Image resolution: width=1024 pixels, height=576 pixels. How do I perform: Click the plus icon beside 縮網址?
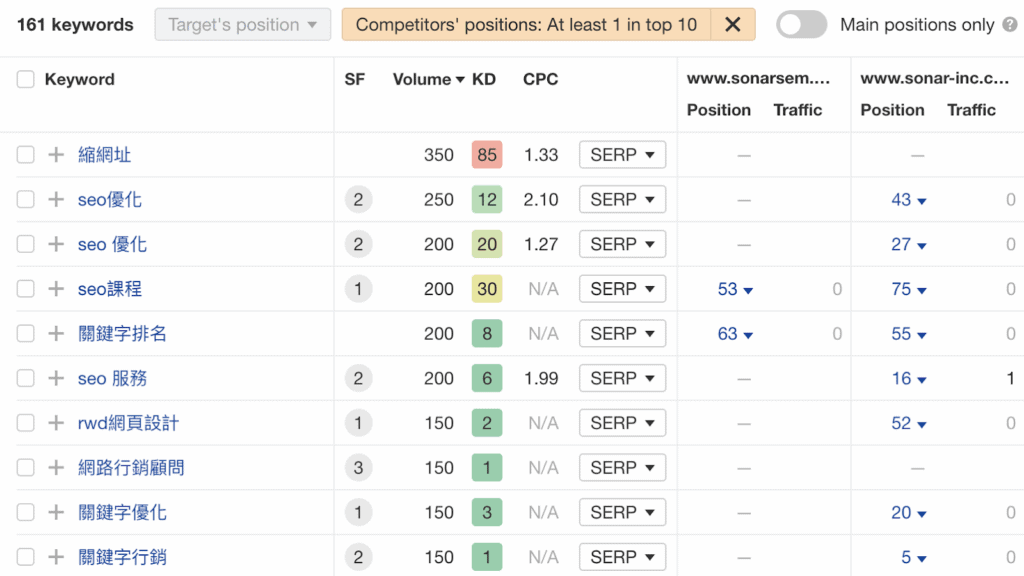point(56,155)
